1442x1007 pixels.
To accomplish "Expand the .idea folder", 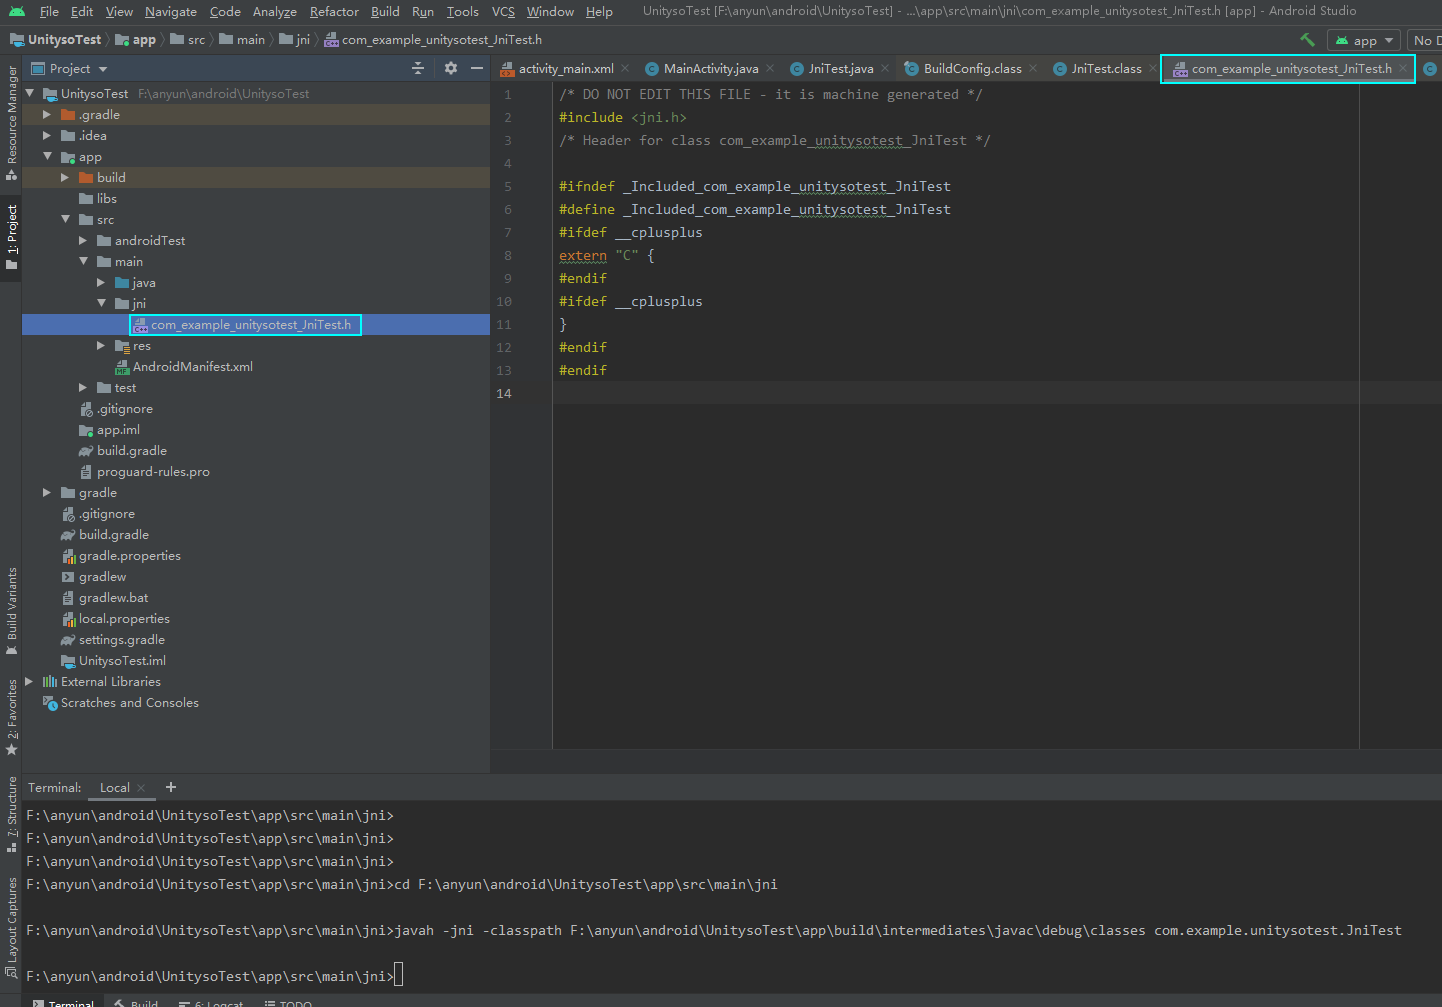I will click(x=47, y=135).
